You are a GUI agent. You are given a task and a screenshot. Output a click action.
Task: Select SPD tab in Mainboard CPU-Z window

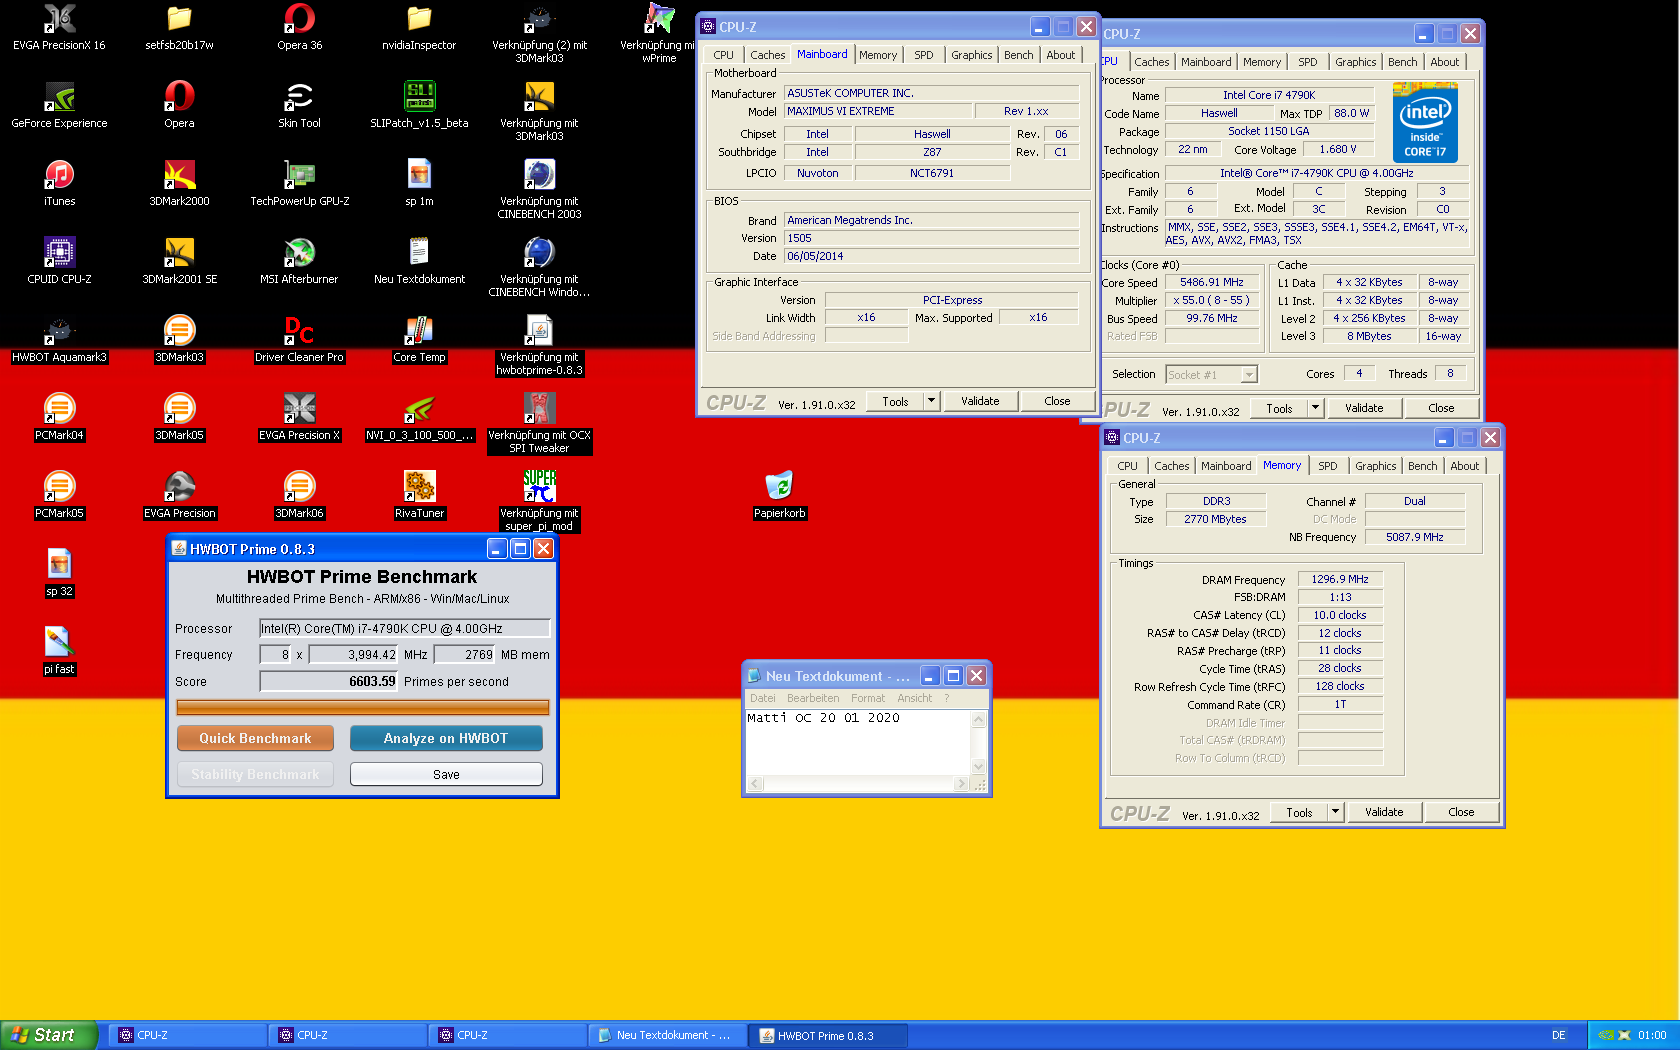[924, 55]
